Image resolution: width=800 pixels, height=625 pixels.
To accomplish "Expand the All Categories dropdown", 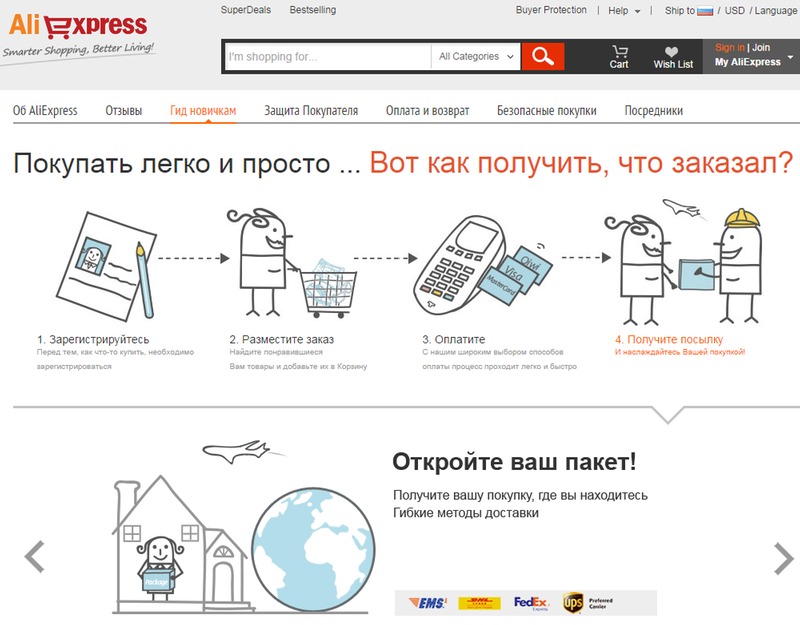I will [476, 56].
